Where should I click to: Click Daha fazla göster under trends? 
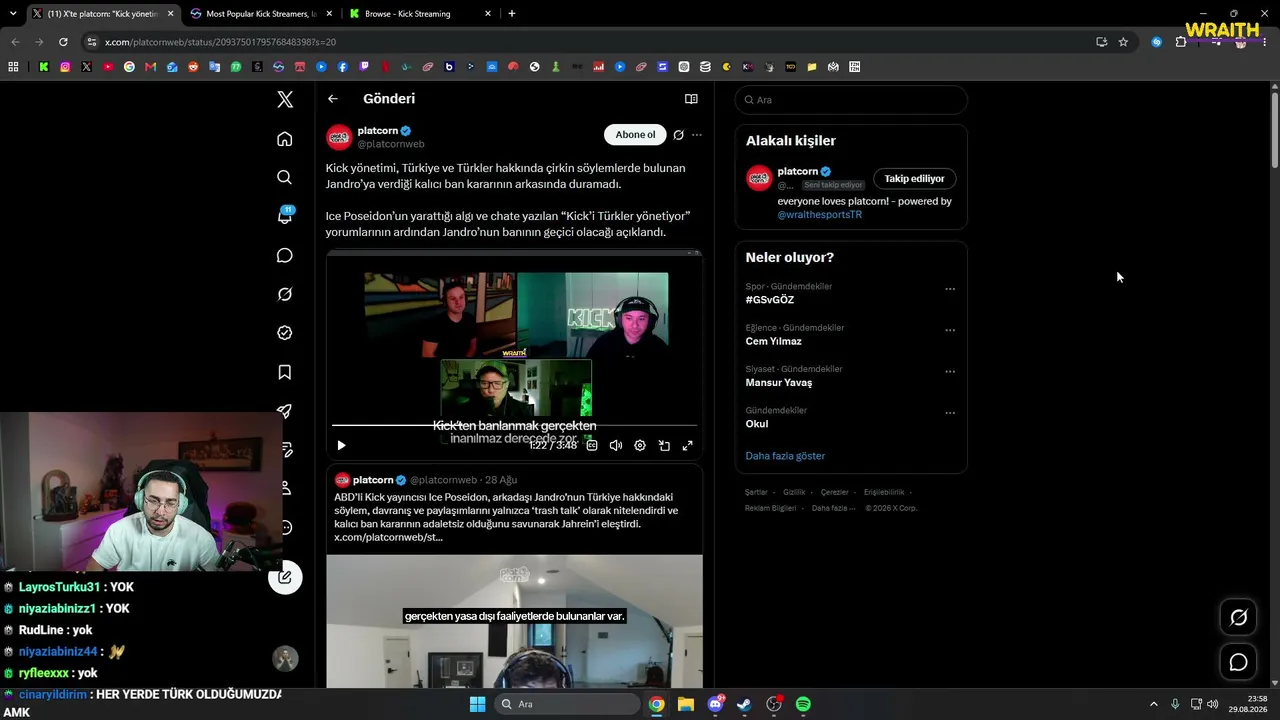pos(785,456)
